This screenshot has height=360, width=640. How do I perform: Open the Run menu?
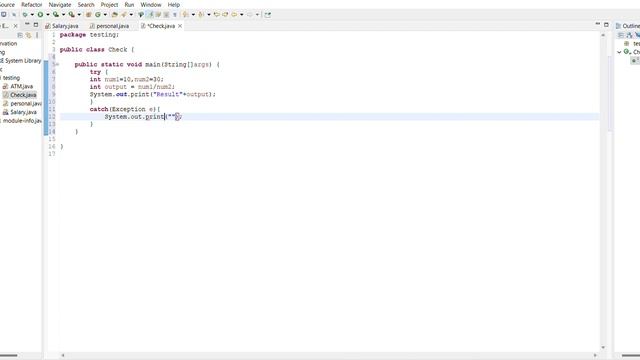click(129, 4)
